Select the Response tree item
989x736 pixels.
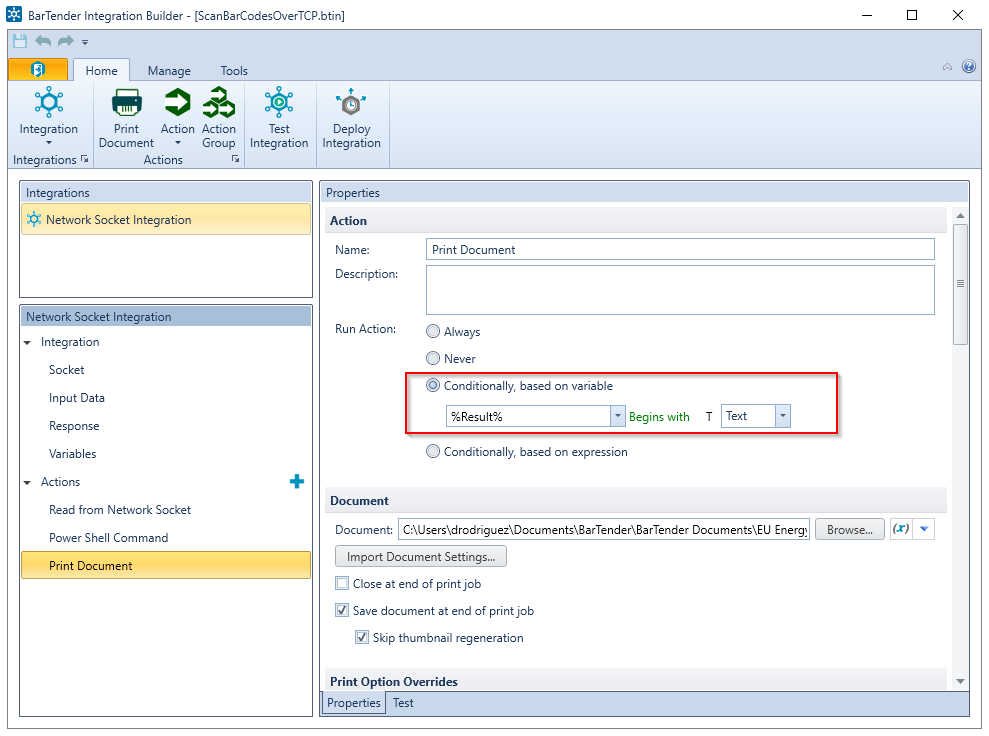tap(74, 426)
